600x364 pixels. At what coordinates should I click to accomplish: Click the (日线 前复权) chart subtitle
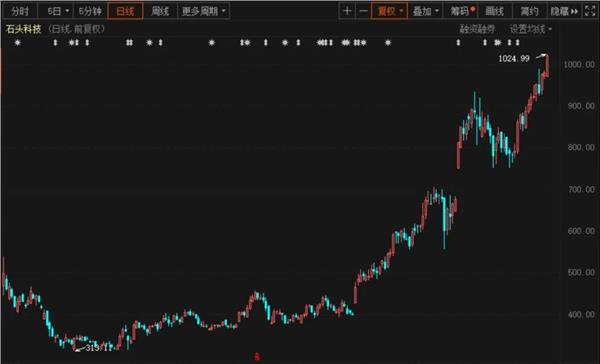tap(76, 29)
